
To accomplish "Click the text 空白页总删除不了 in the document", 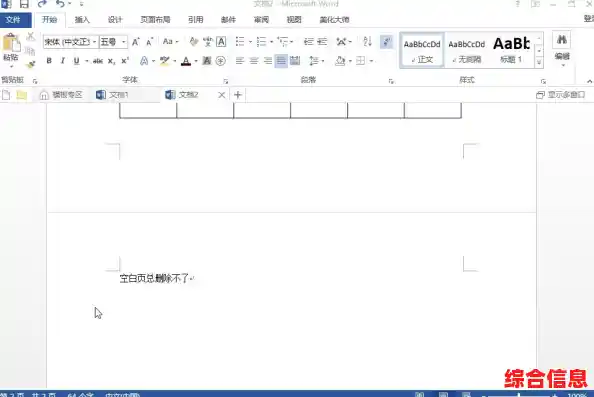I will pyautogui.click(x=154, y=278).
